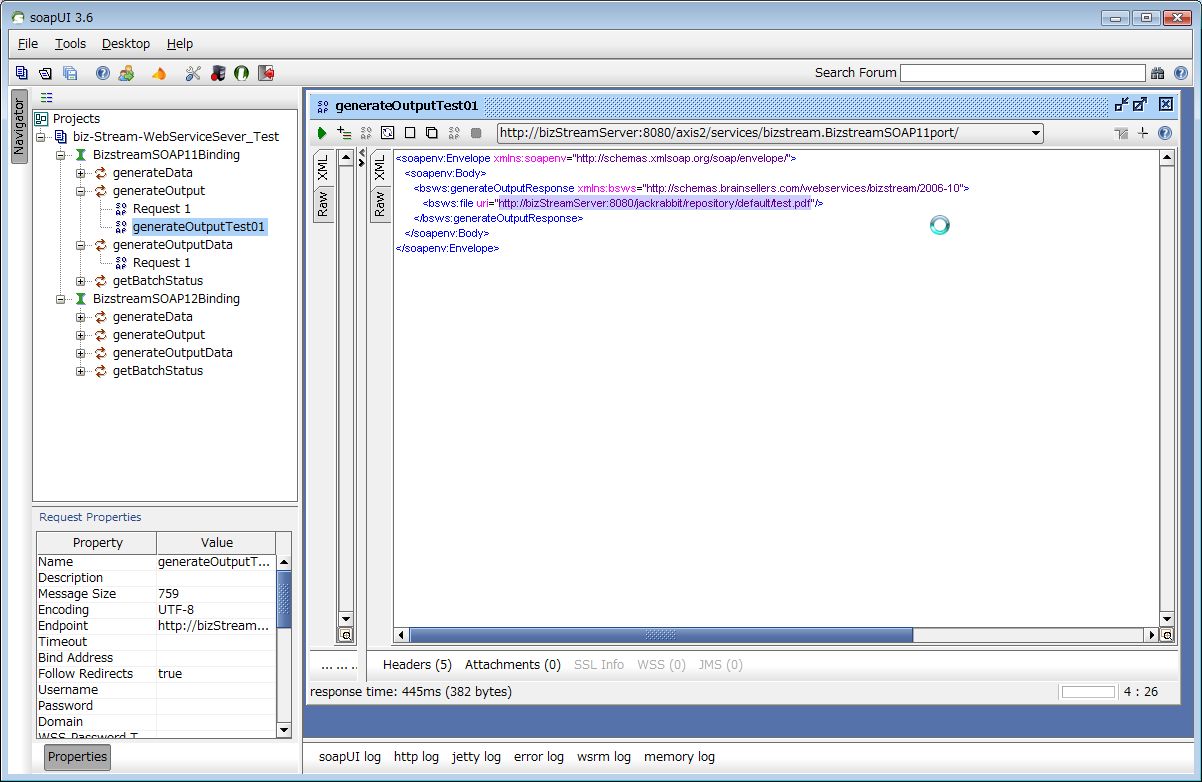1202x782 pixels.
Task: Click the create default request icon
Action: [366, 133]
